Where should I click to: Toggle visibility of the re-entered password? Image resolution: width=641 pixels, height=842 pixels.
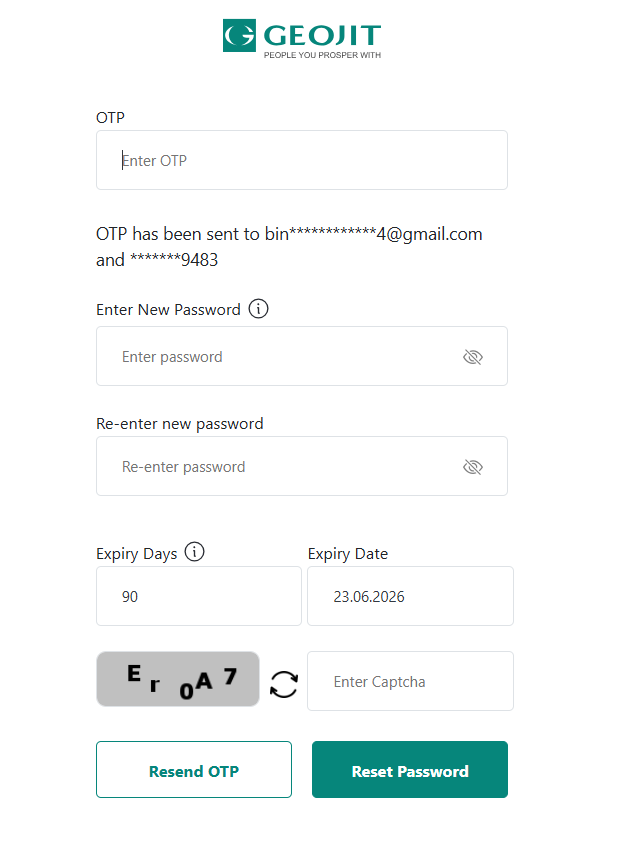click(x=473, y=467)
